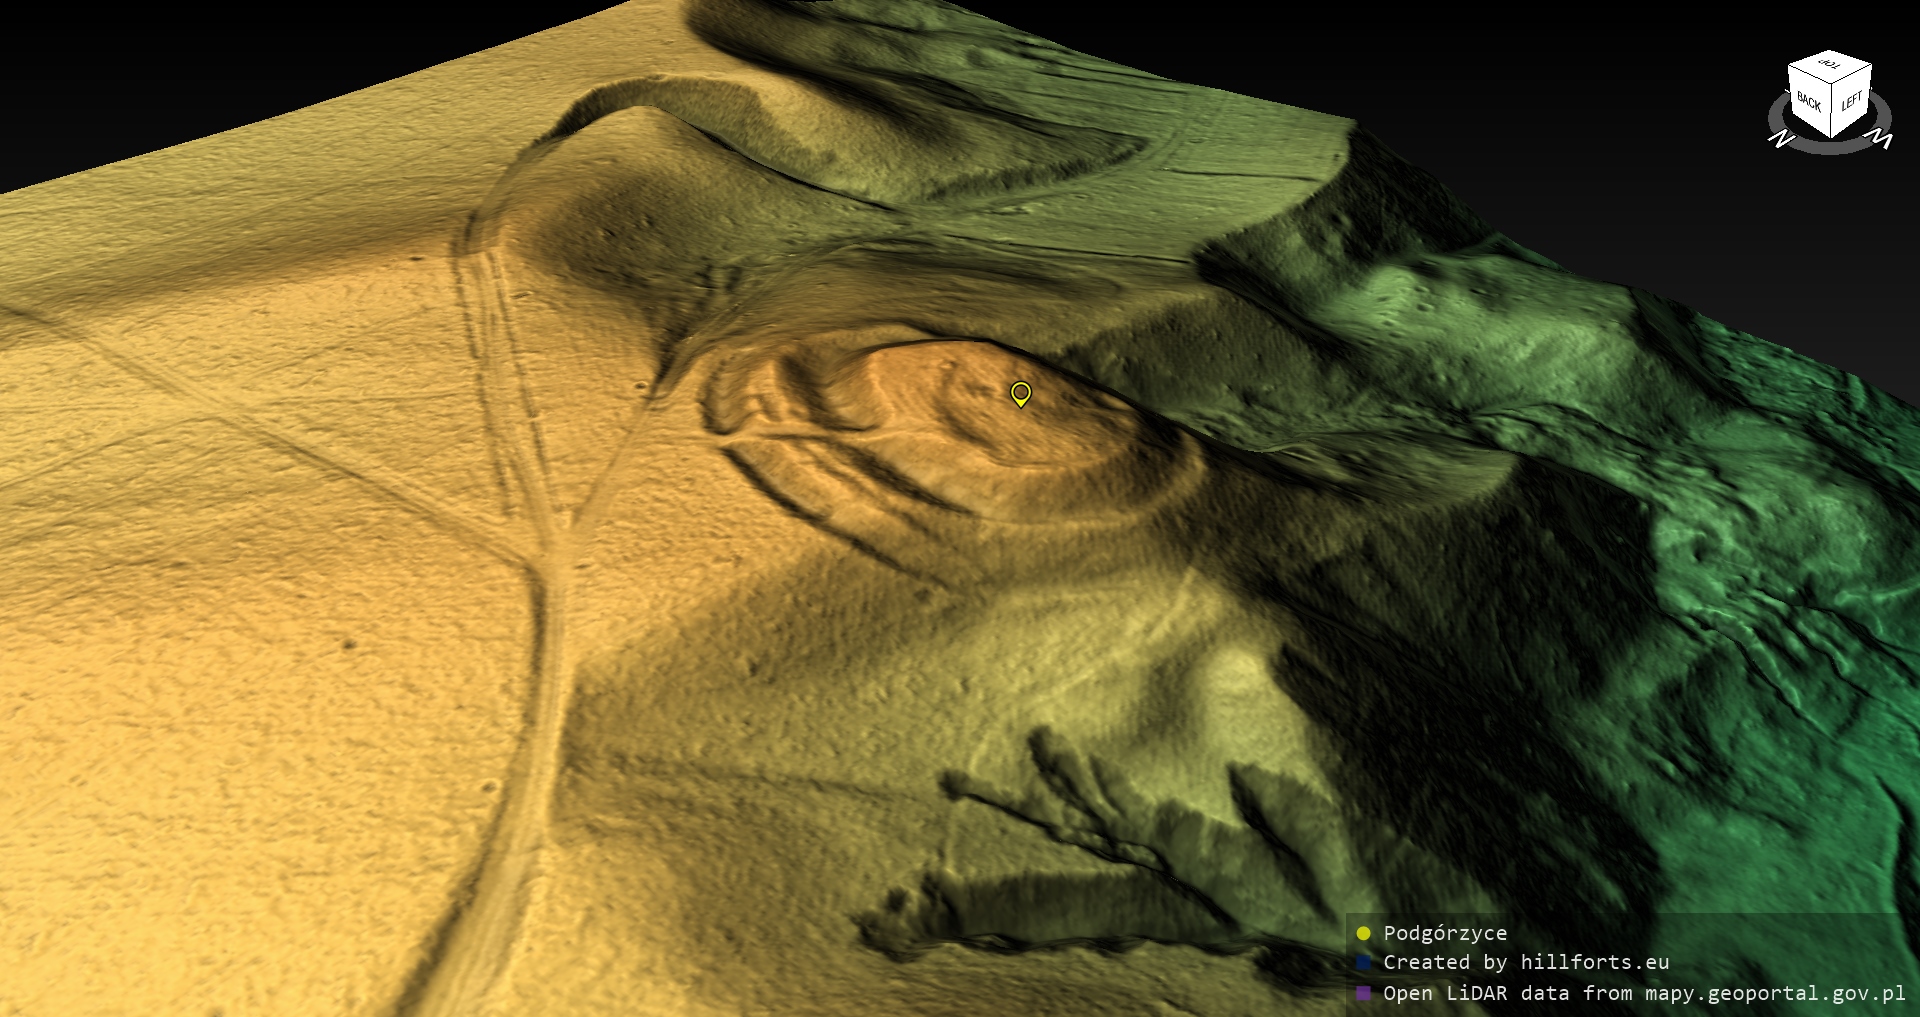Click the blue square beside hillforts.eu credit

(x=1363, y=963)
